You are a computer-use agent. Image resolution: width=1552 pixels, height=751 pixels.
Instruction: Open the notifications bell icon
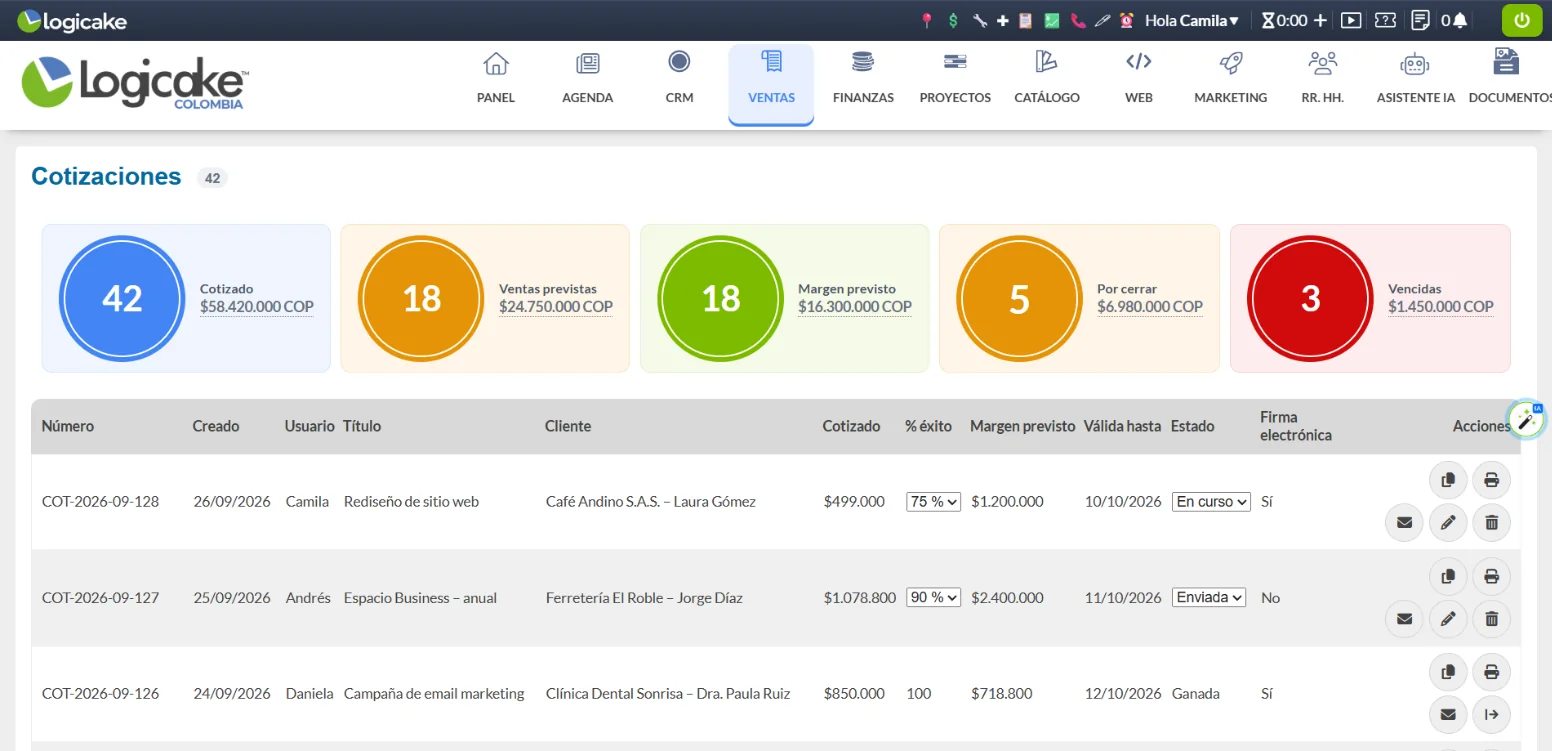1461,20
